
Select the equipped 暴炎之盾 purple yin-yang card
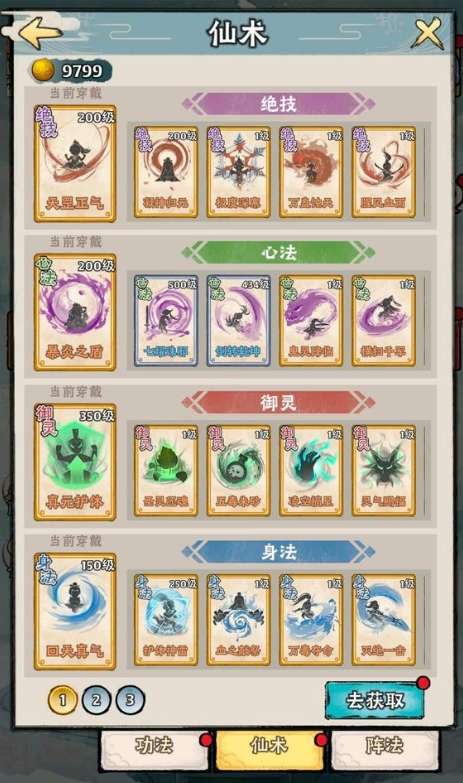click(x=75, y=312)
